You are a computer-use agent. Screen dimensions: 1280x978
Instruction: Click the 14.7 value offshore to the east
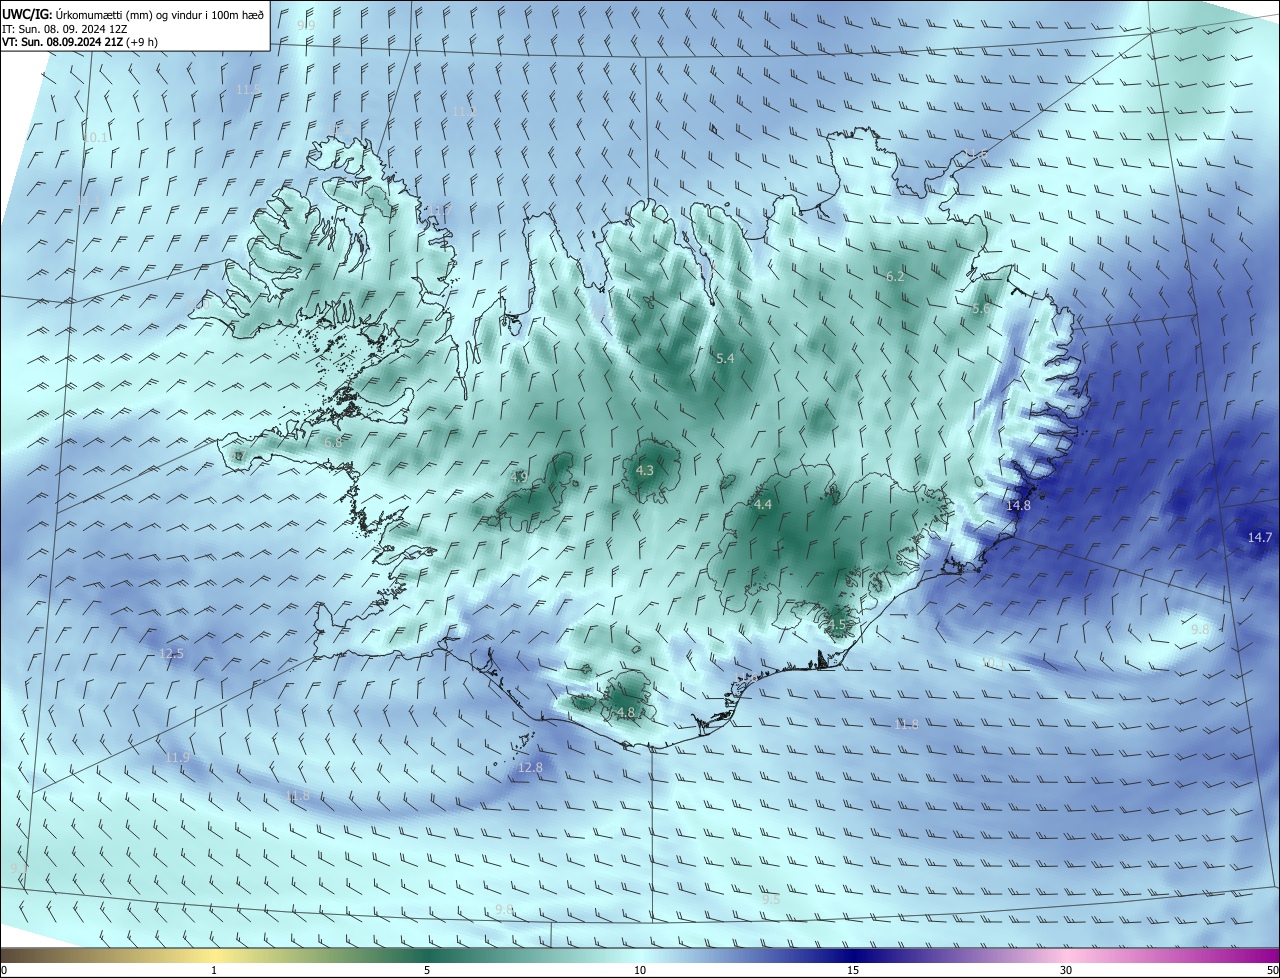(x=1260, y=538)
